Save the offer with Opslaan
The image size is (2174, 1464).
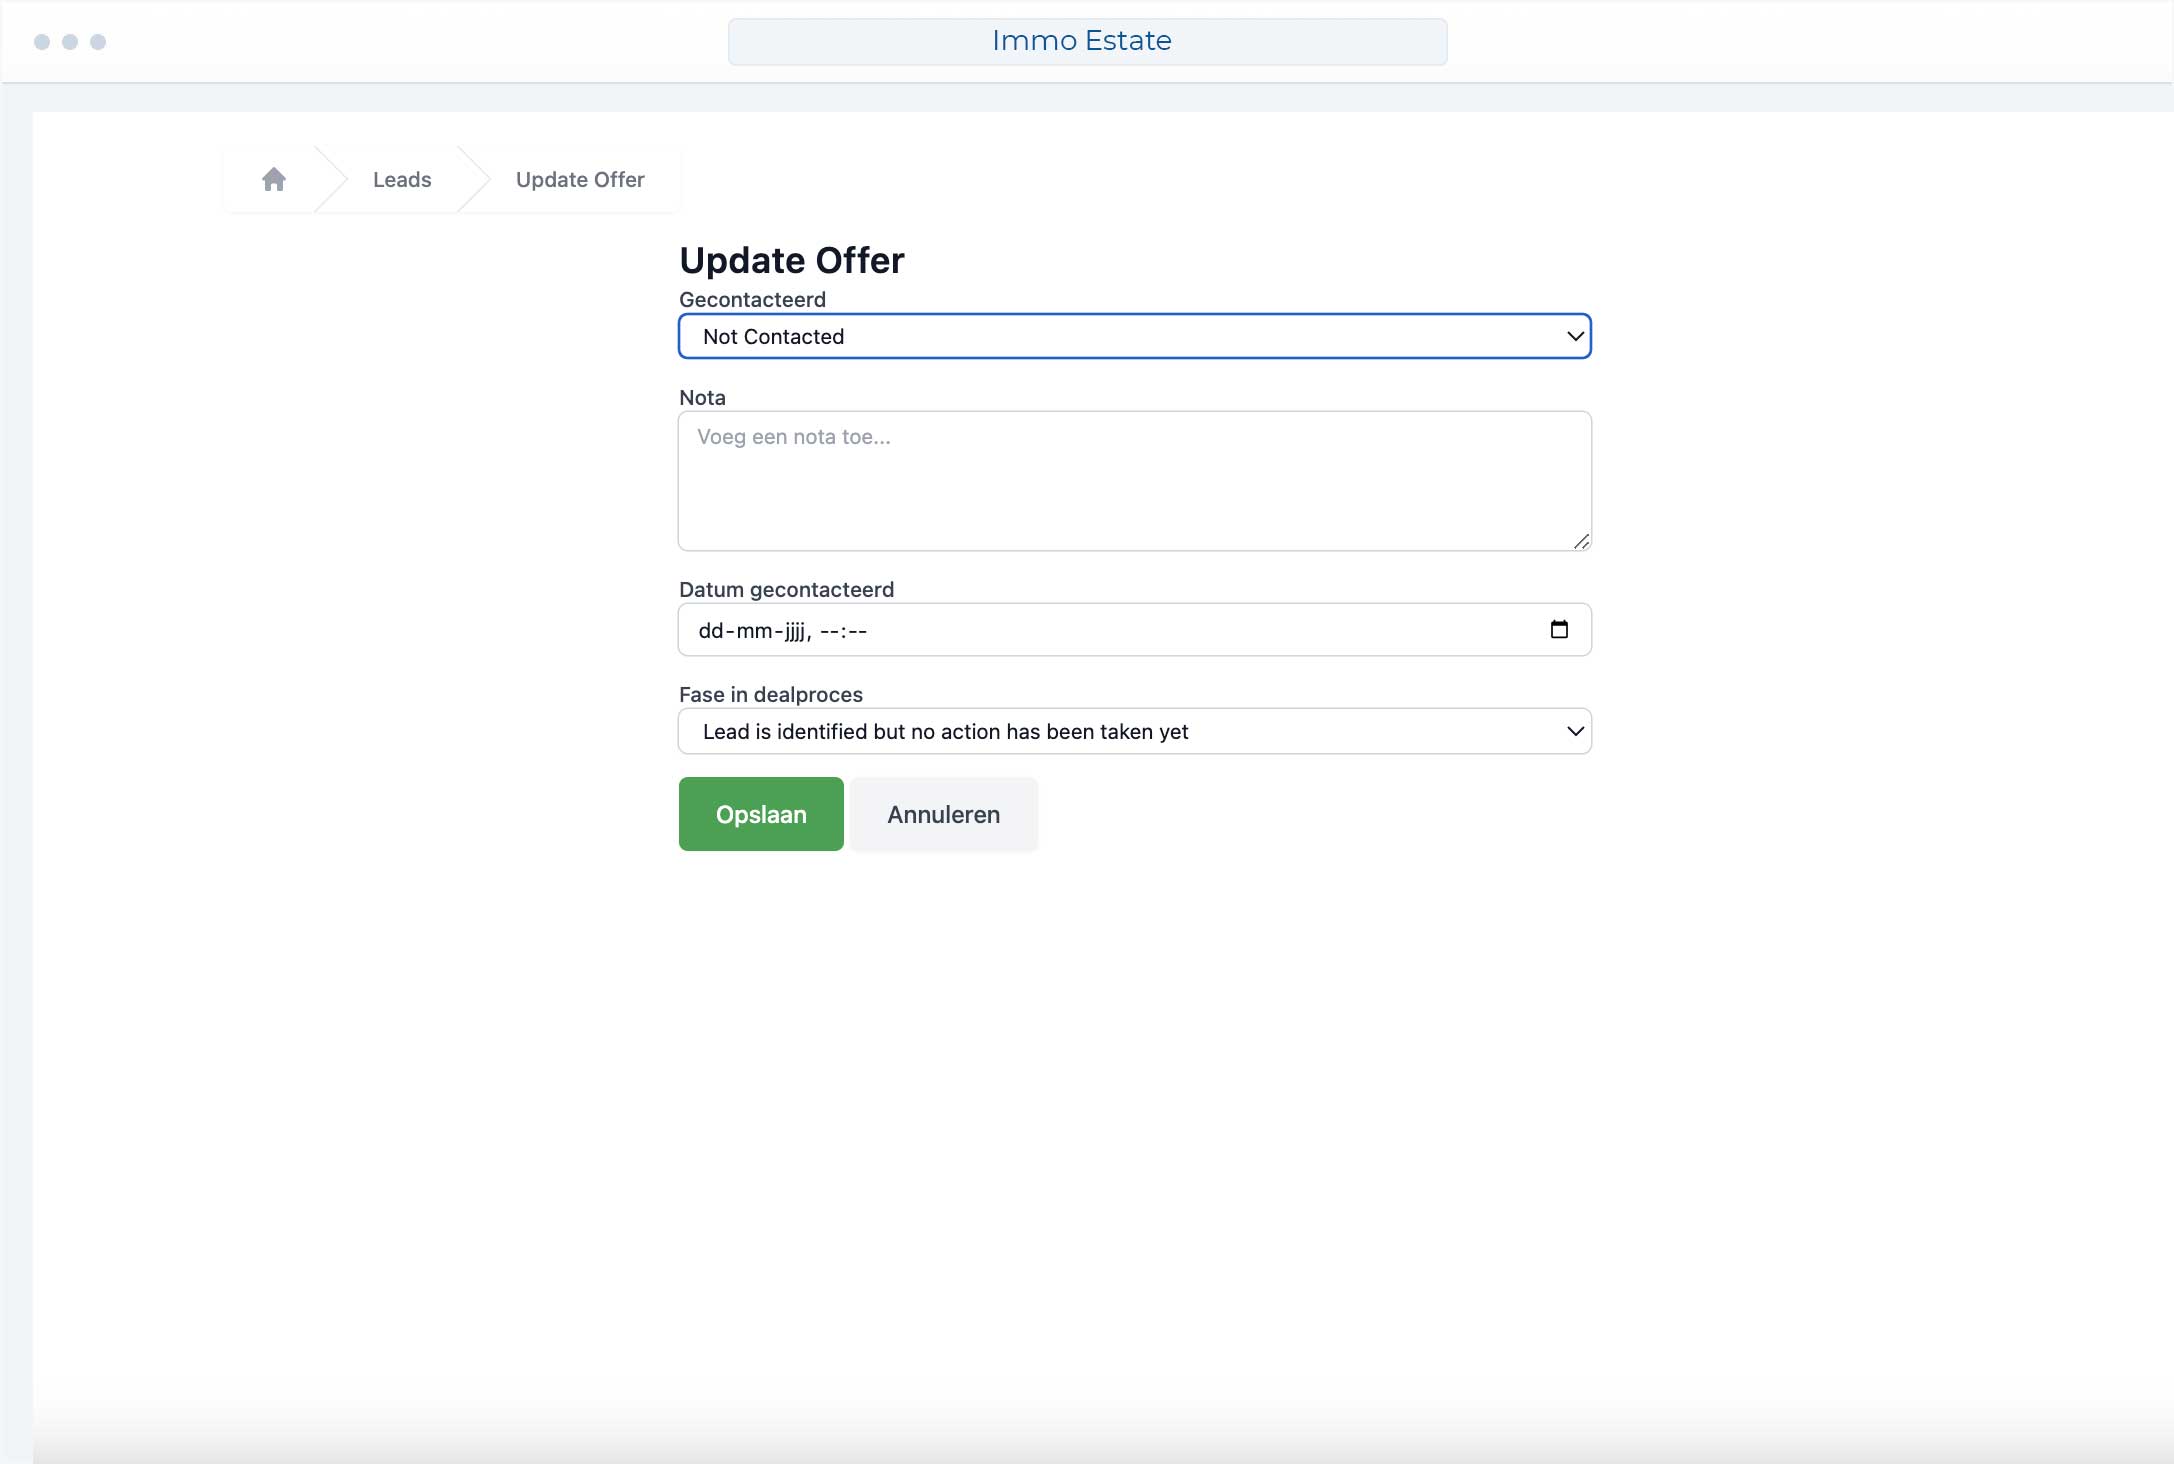click(x=761, y=814)
